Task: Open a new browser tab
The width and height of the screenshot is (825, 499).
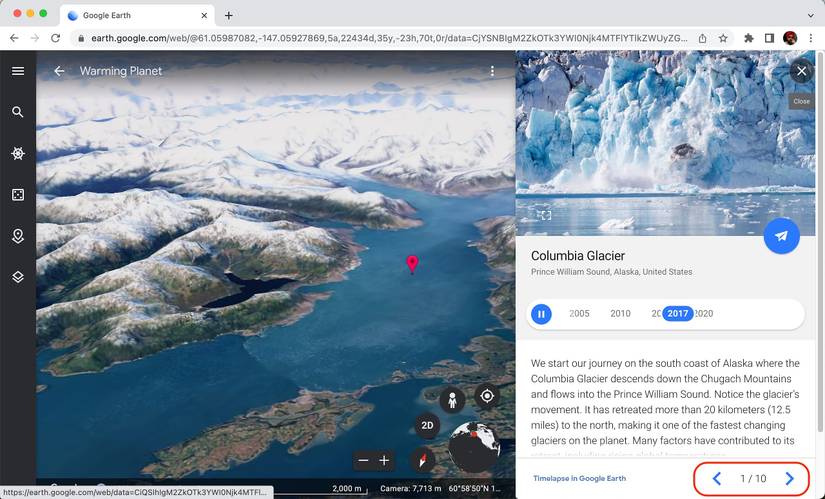Action: pos(228,15)
